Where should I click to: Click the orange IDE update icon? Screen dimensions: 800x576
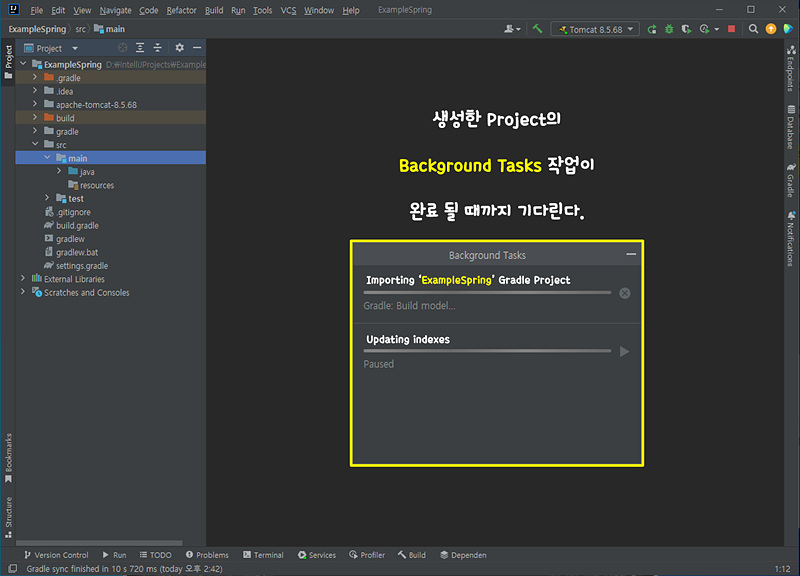771,29
